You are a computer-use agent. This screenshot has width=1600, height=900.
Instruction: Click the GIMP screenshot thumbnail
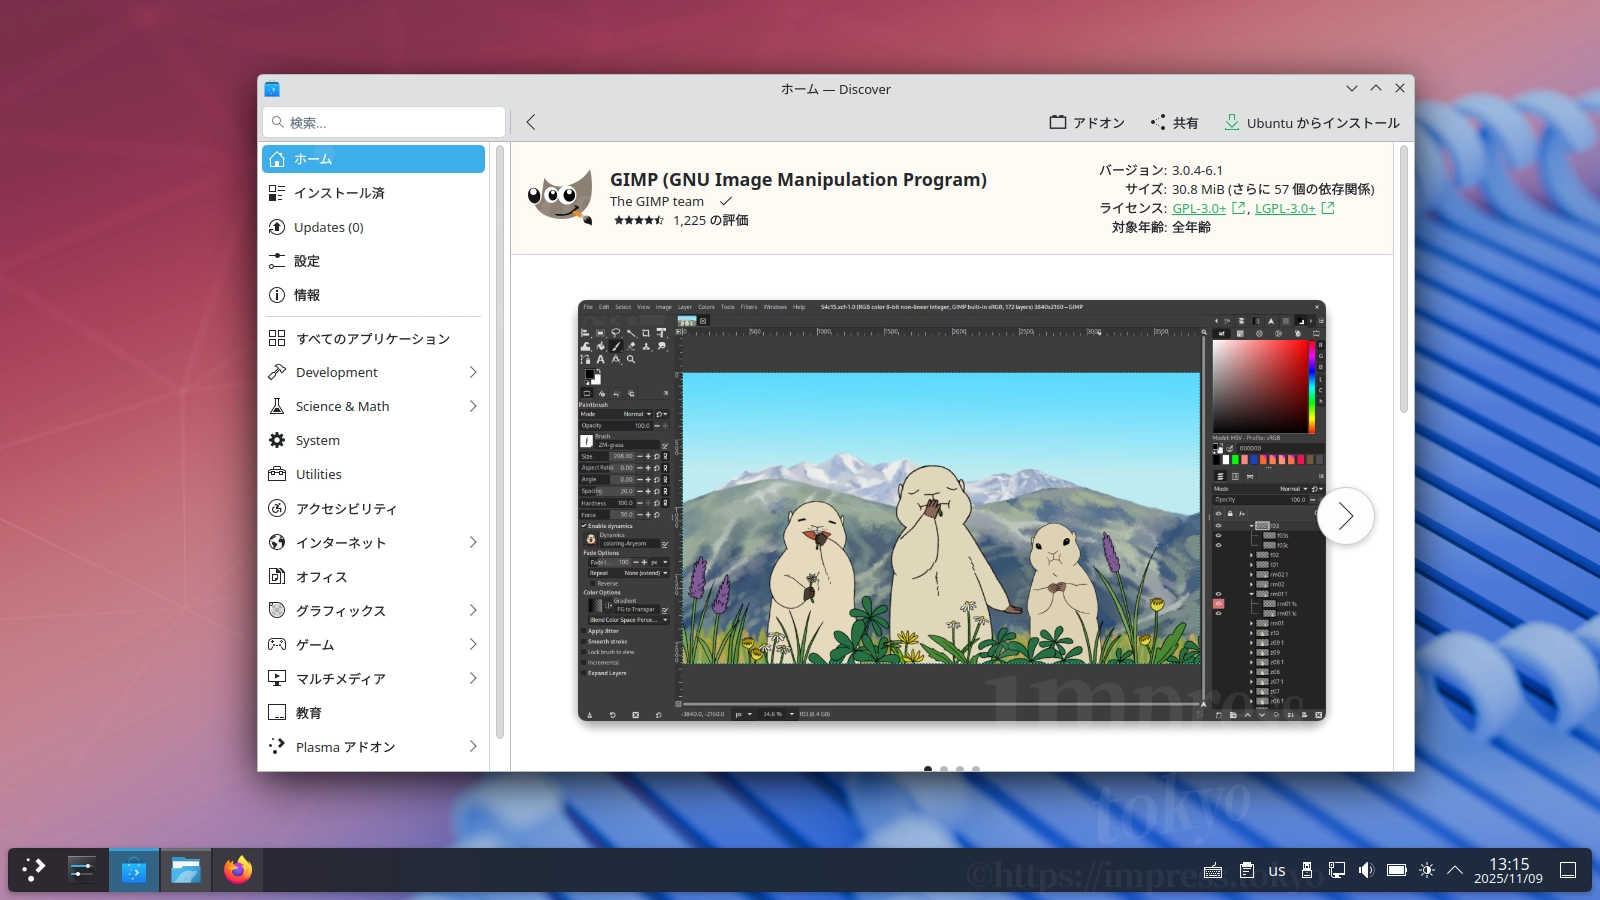pyautogui.click(x=952, y=510)
